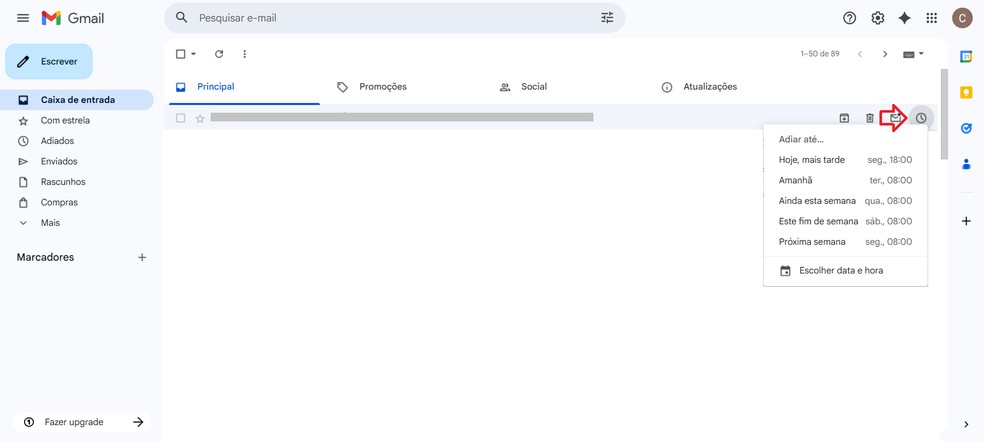Open Google Keep side panel icon
Viewport: 984px width, 441px height.
coord(966,92)
